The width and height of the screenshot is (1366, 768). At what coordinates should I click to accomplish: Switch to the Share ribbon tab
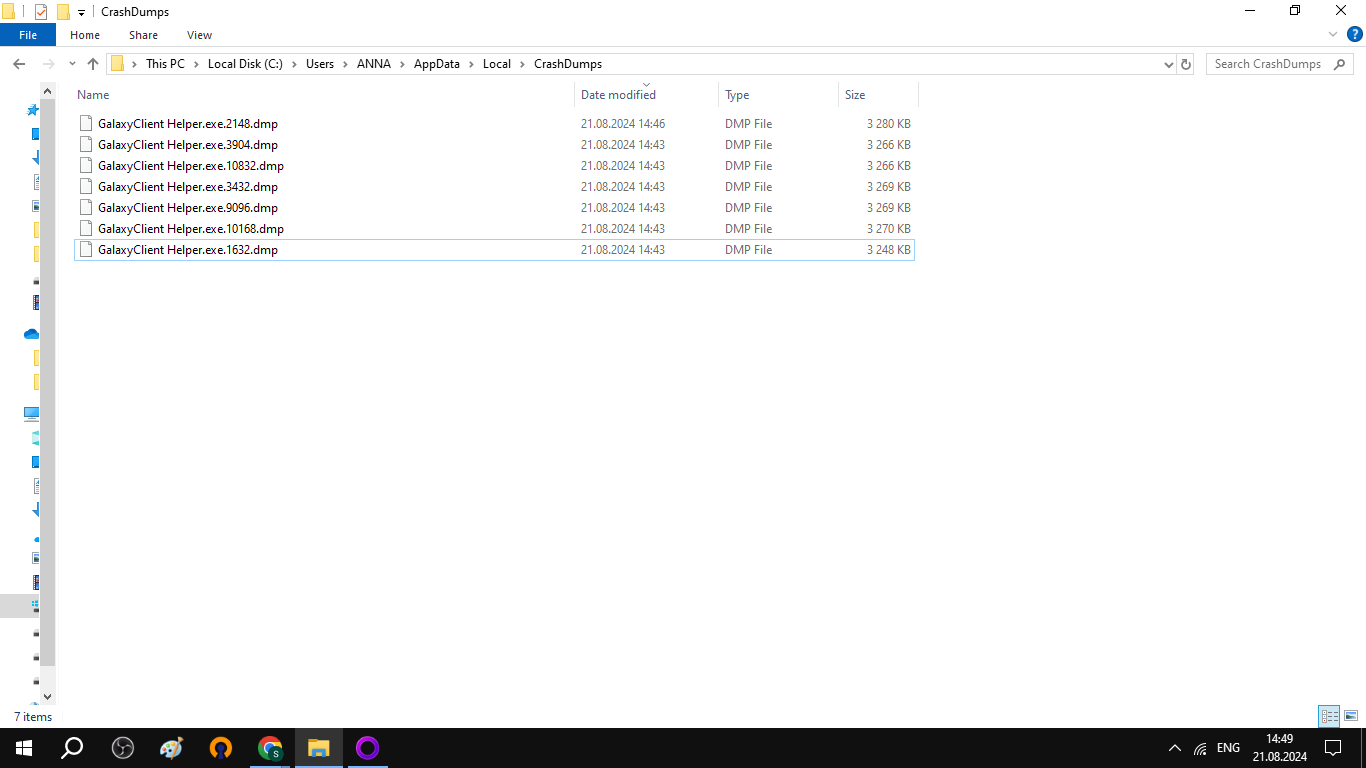[x=143, y=35]
